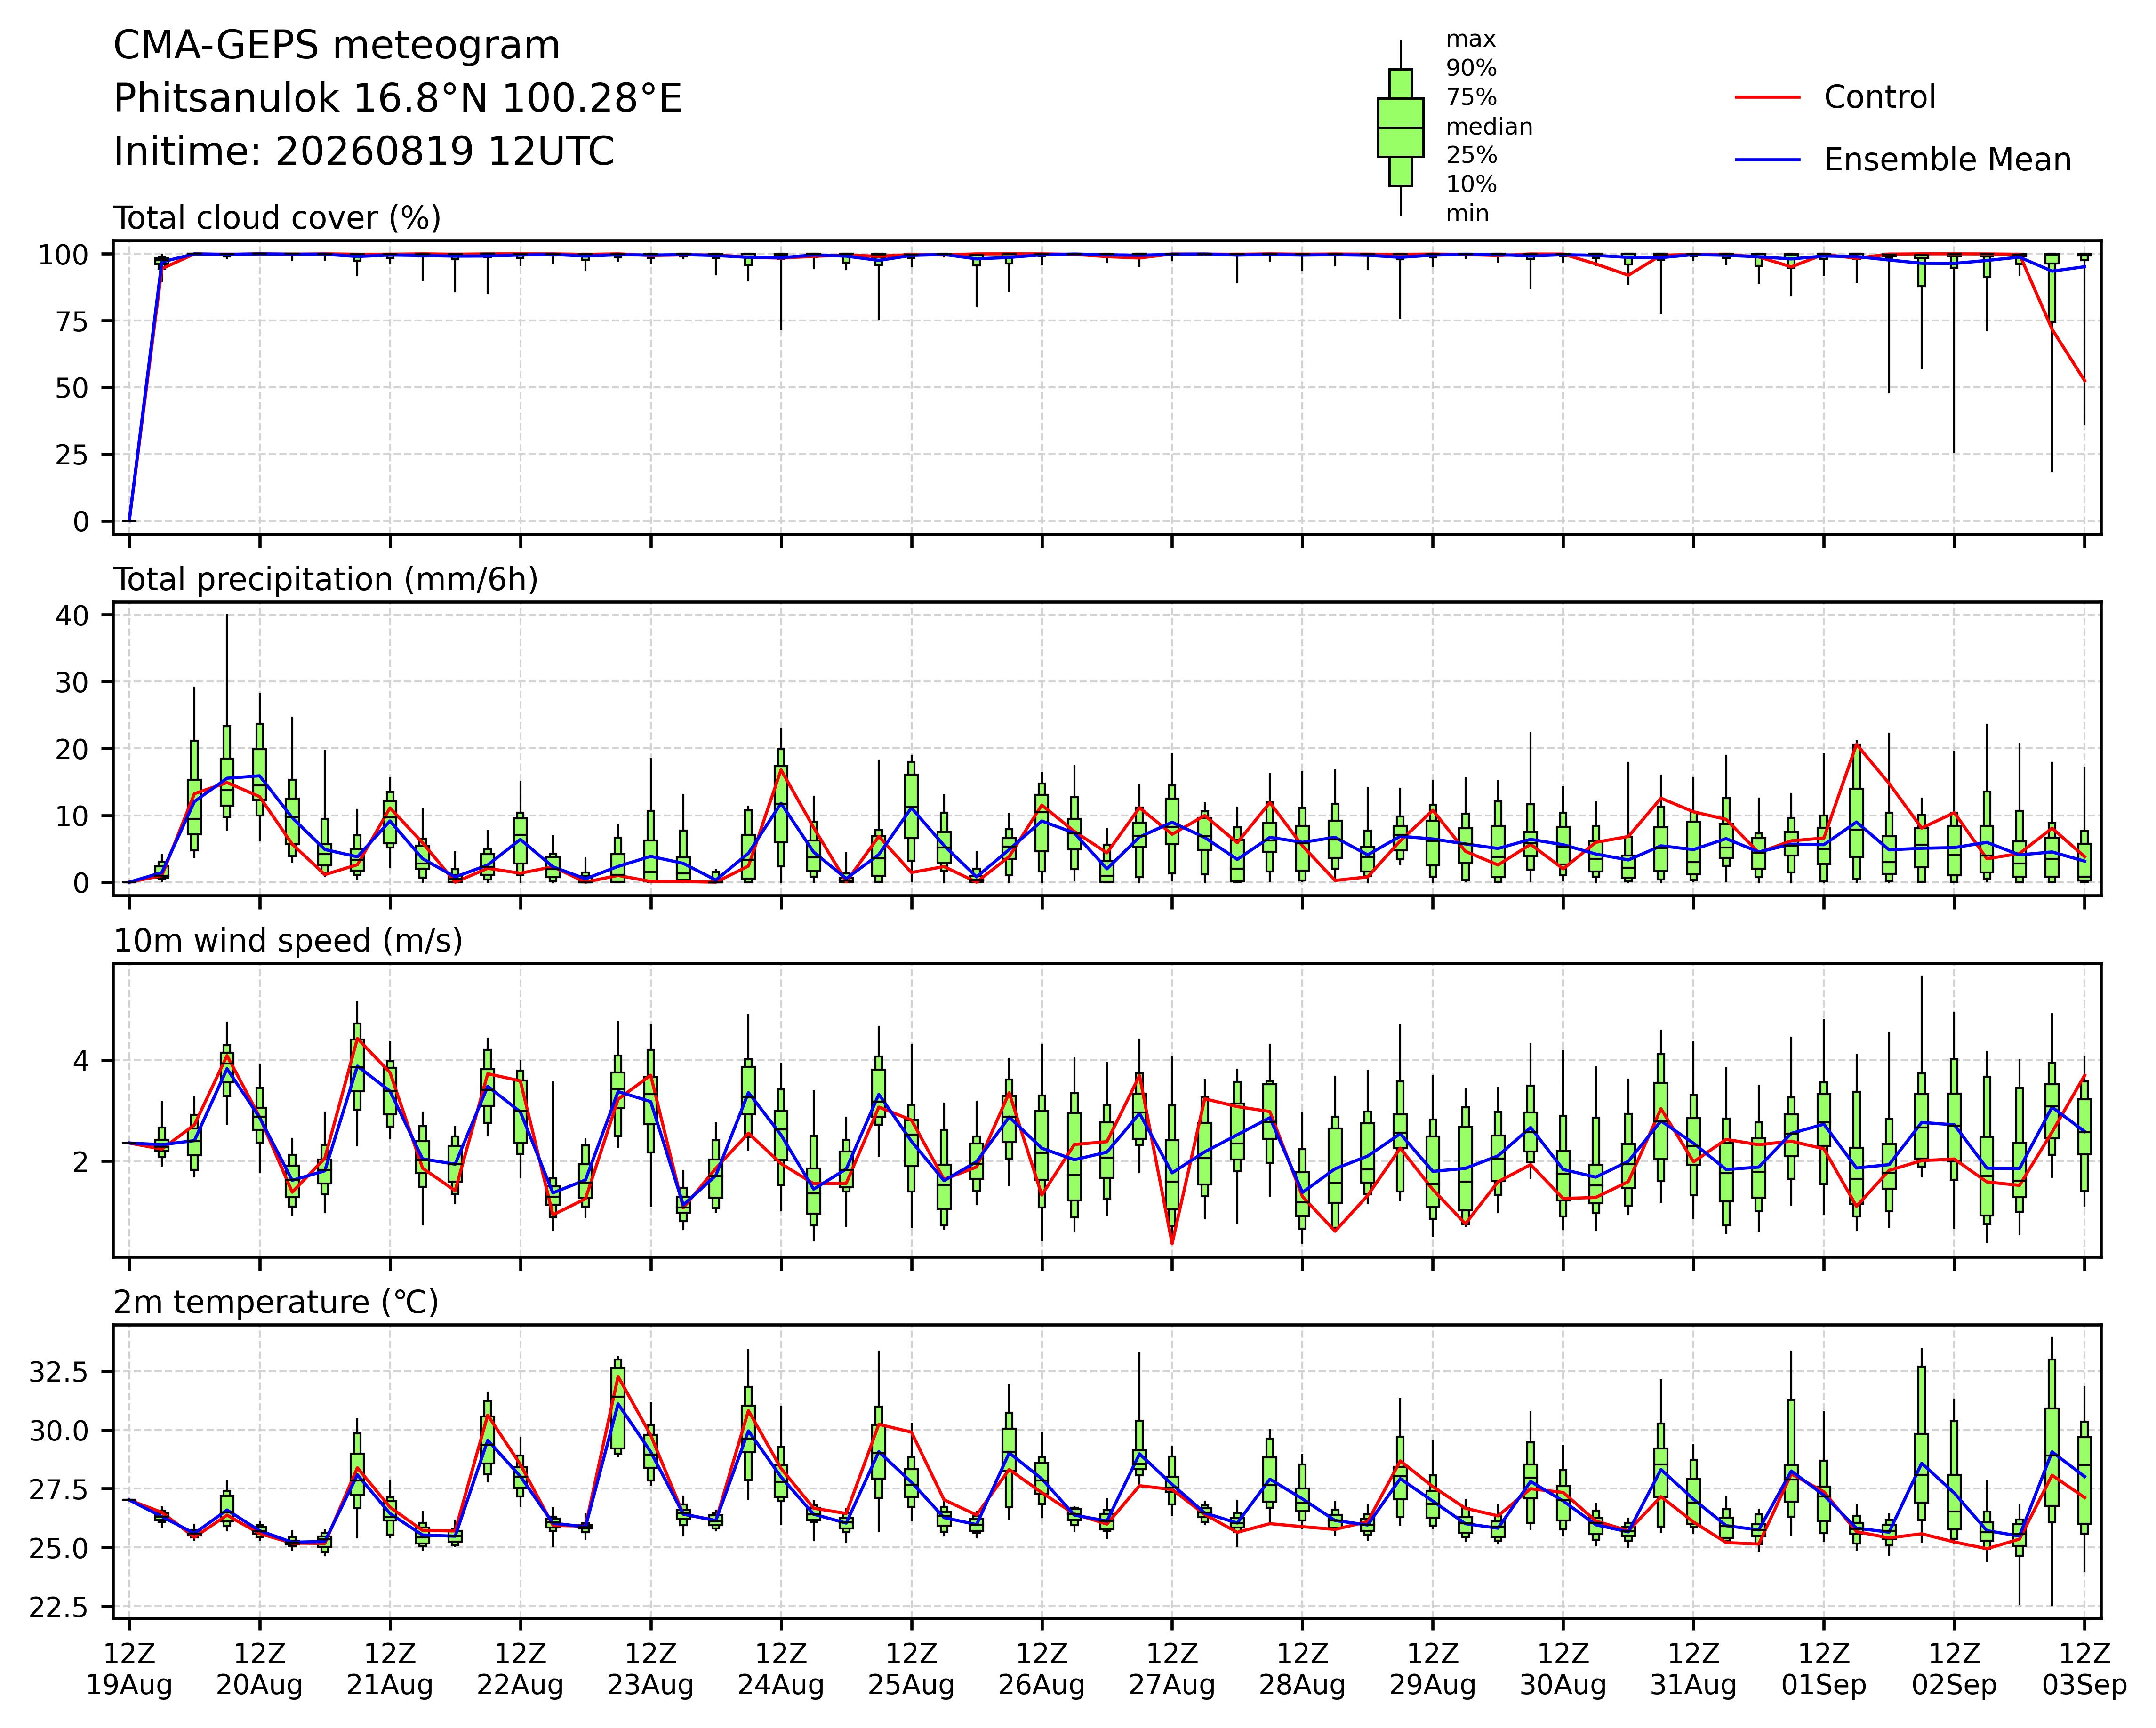2156x1728 pixels.
Task: Click the 'CMA-GEPS meteogram' title text
Action: 336,46
